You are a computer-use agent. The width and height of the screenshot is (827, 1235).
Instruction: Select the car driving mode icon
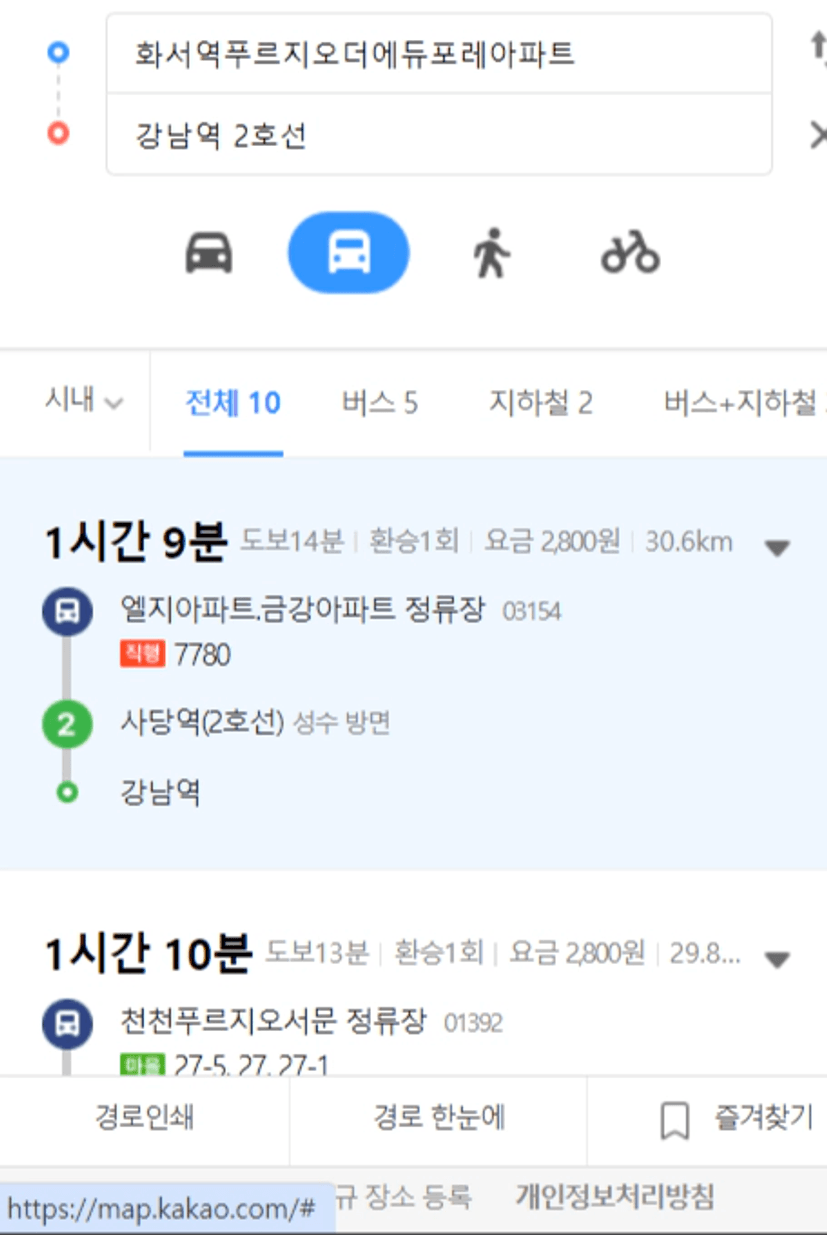pos(209,252)
